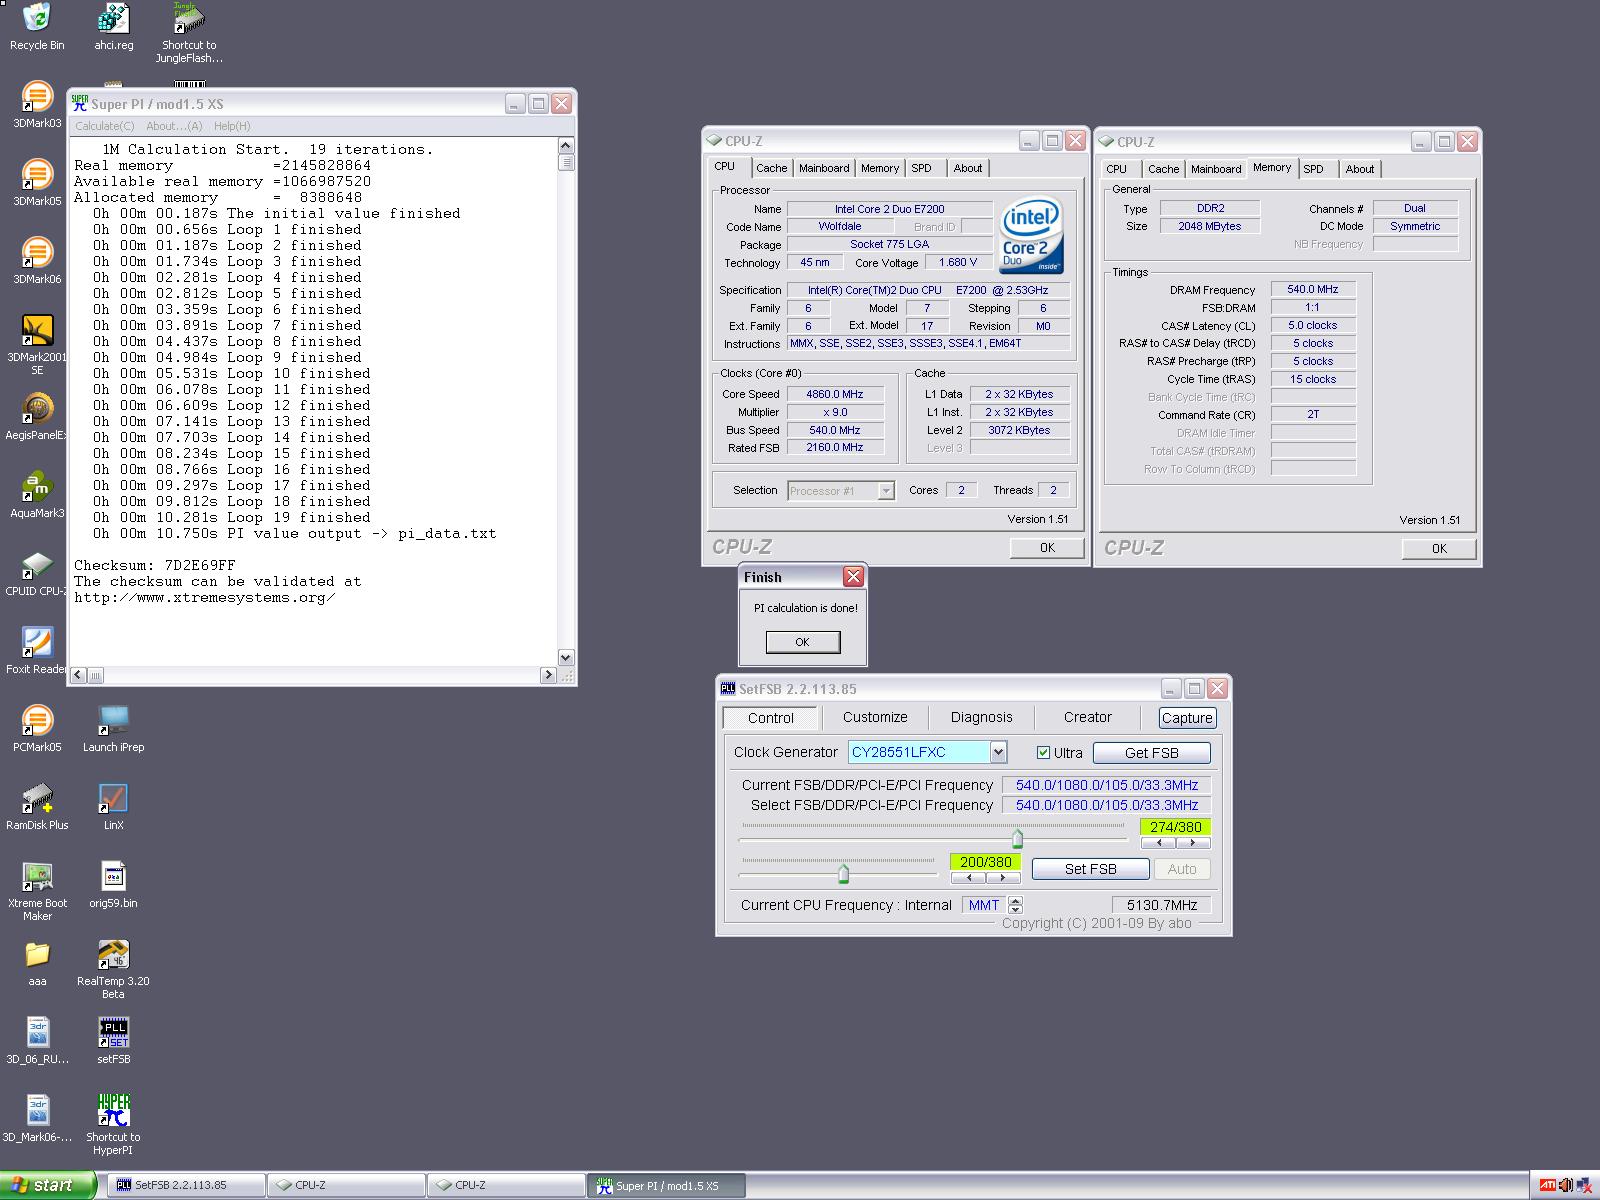Viewport: 1600px width, 1200px height.
Task: Click the Super PI horizontal scrollbar right arrow
Action: coord(548,675)
